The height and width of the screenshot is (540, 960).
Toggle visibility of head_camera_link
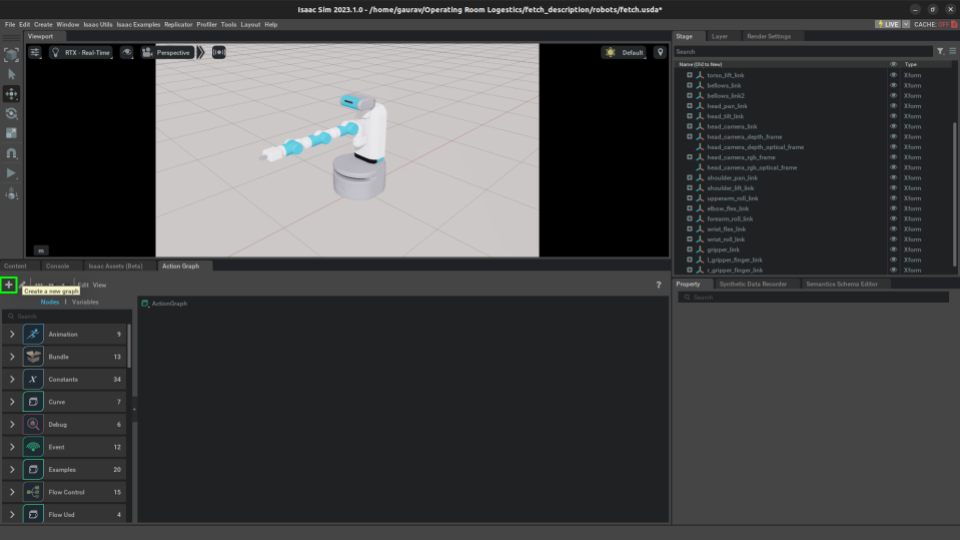tap(893, 127)
